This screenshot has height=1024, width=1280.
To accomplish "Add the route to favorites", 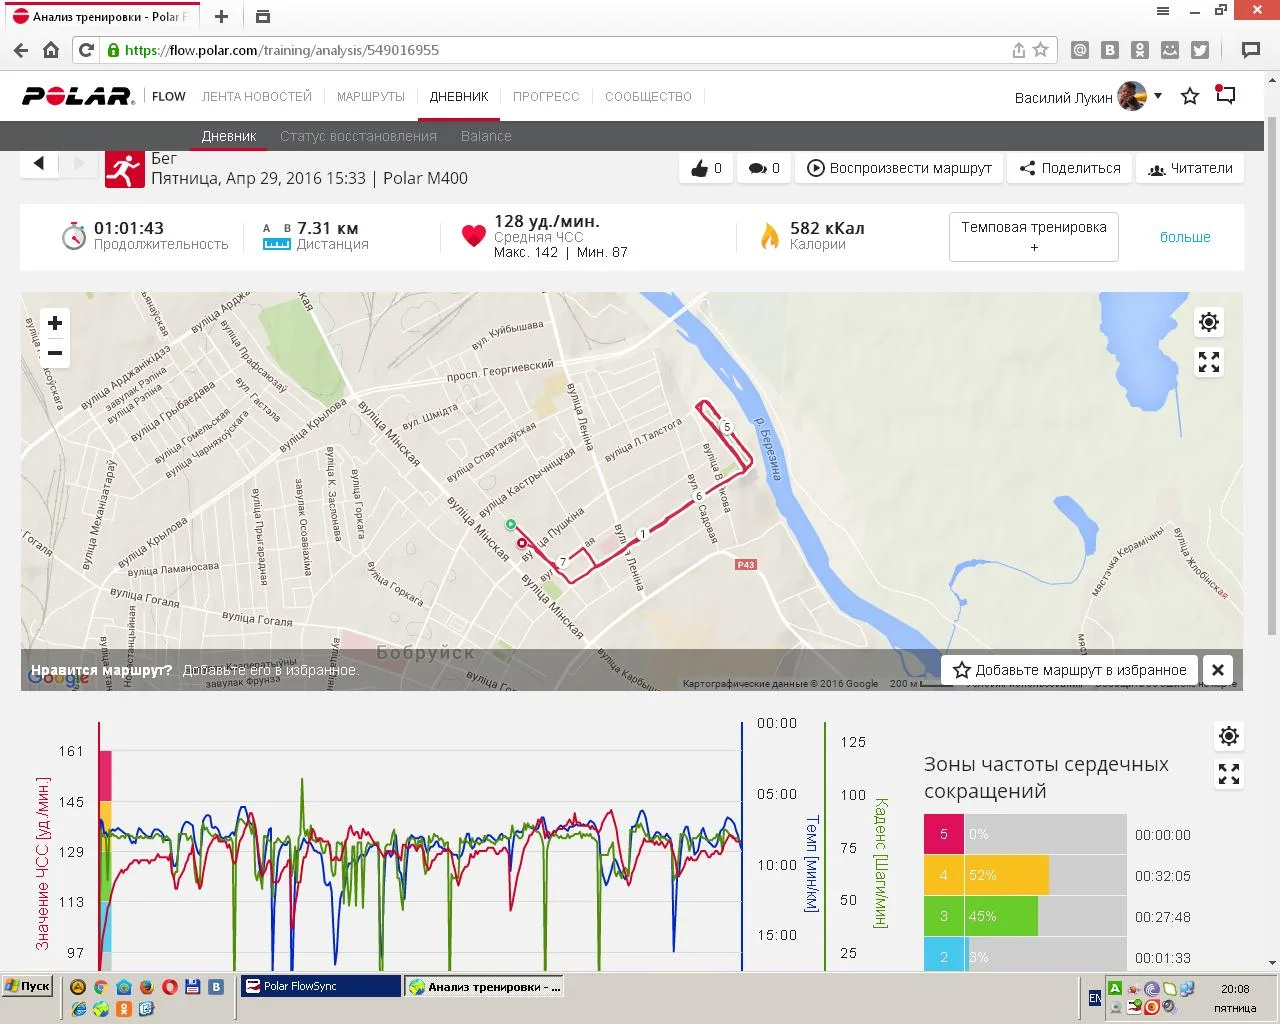I will (x=1070, y=670).
